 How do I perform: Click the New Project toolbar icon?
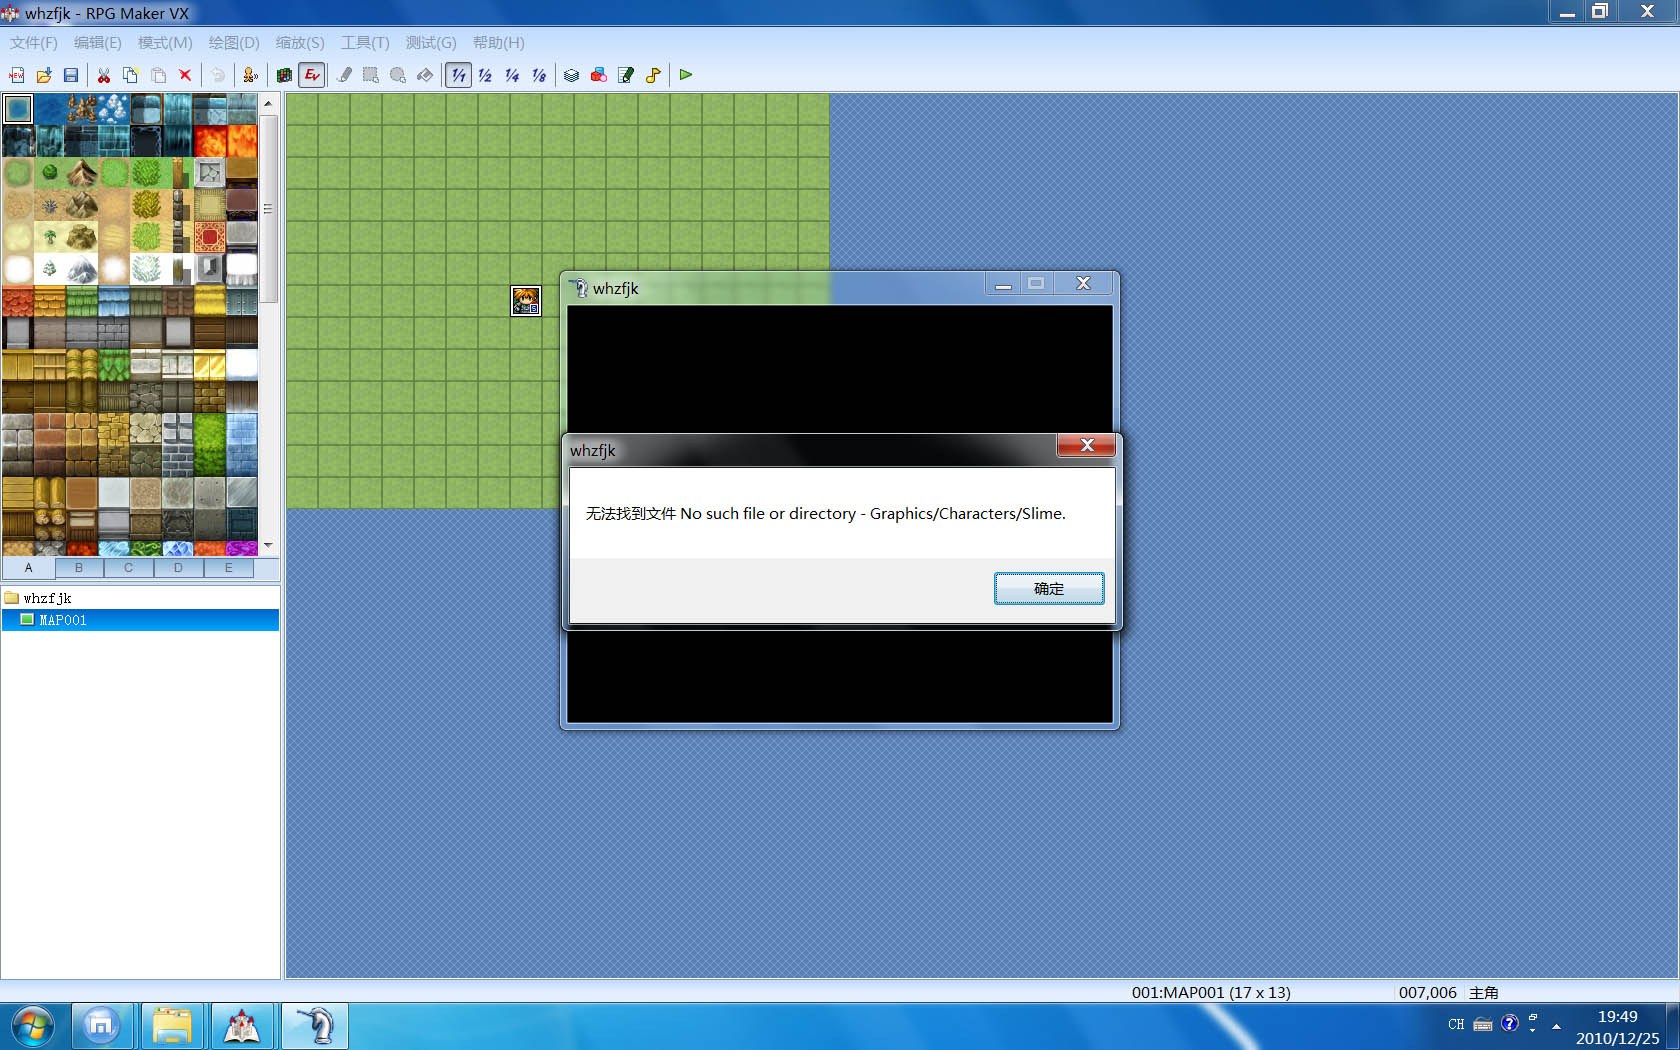pyautogui.click(x=17, y=75)
